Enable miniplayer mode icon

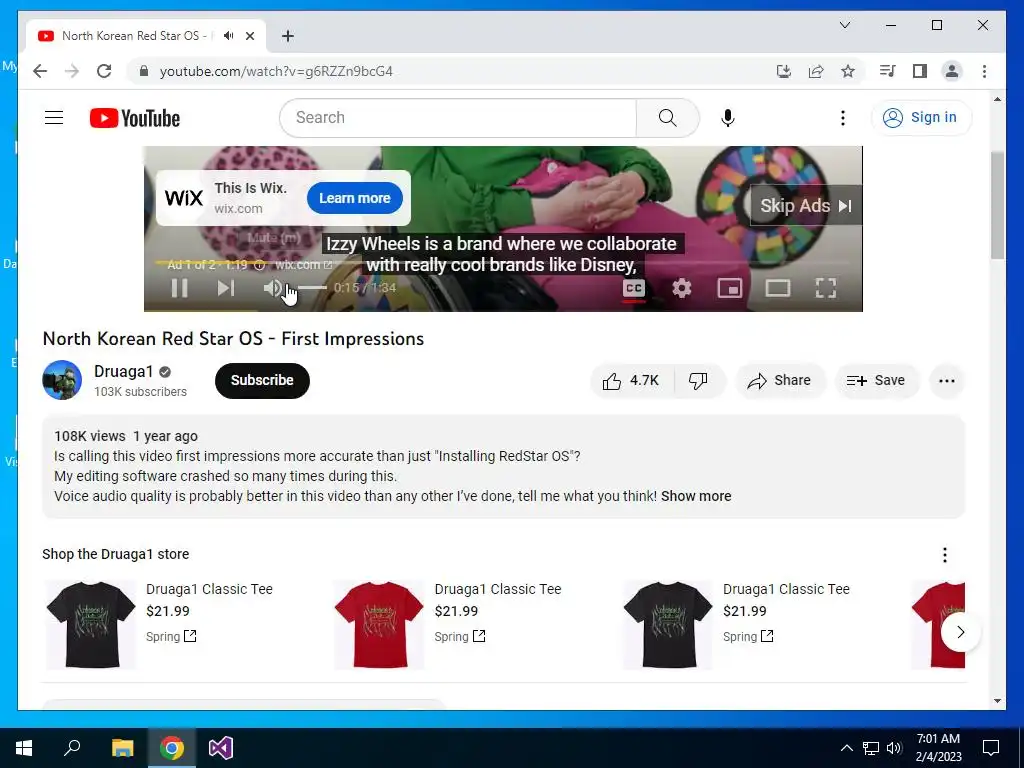coord(729,288)
